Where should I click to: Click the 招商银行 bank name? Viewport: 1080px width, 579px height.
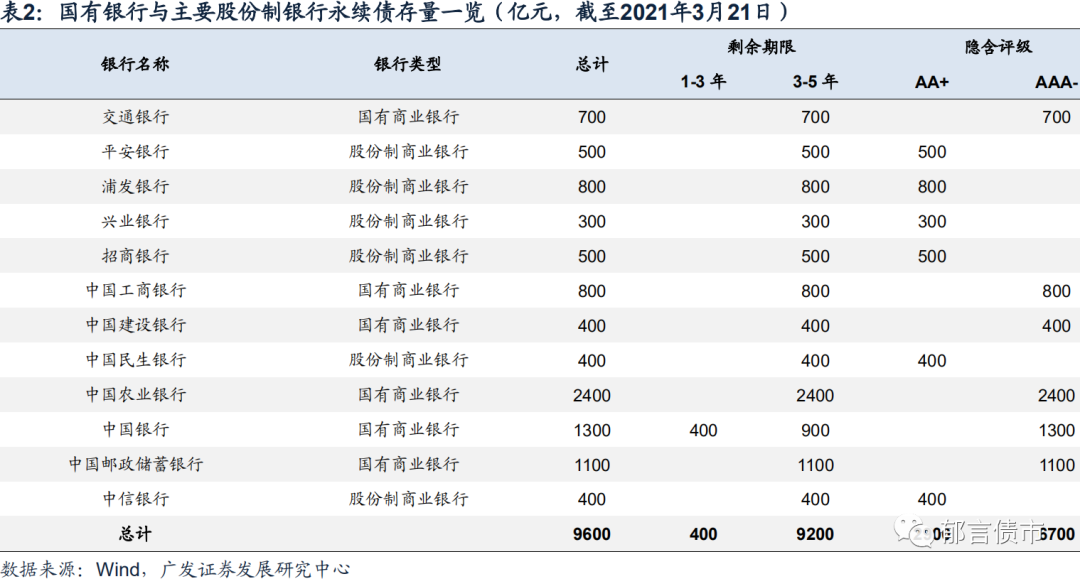(135, 256)
